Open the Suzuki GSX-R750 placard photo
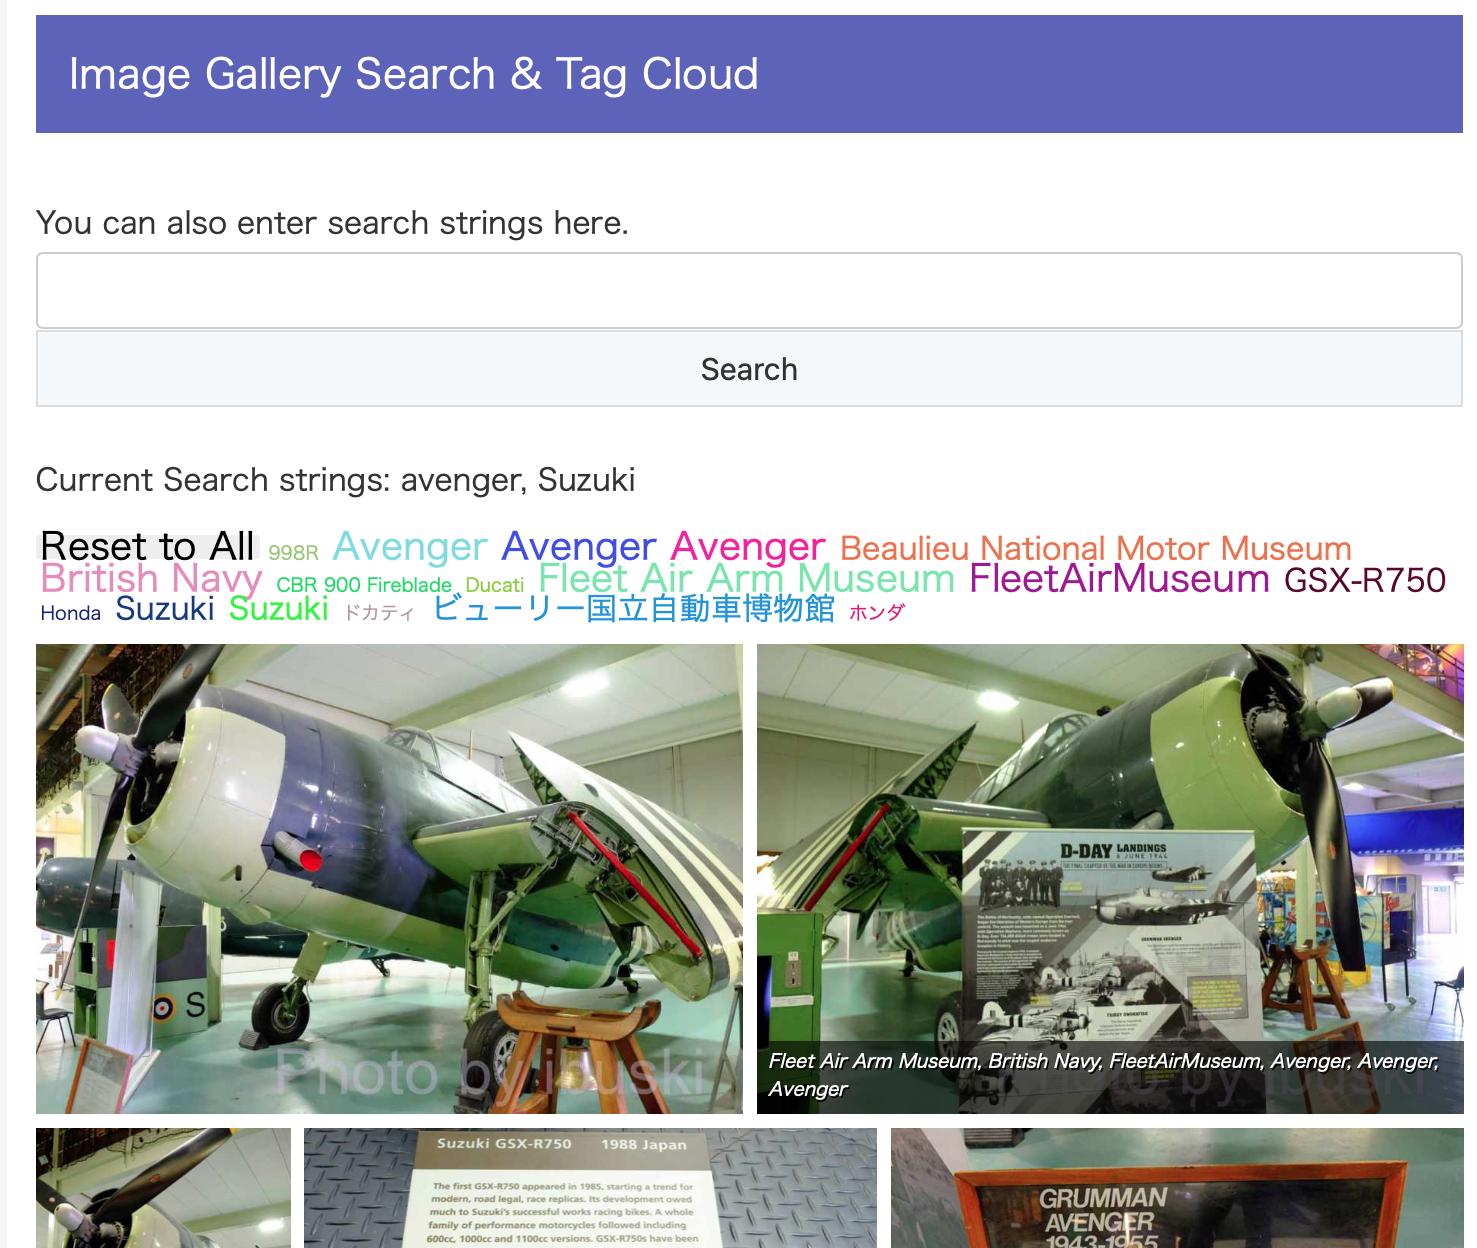1477x1248 pixels. (590, 1188)
